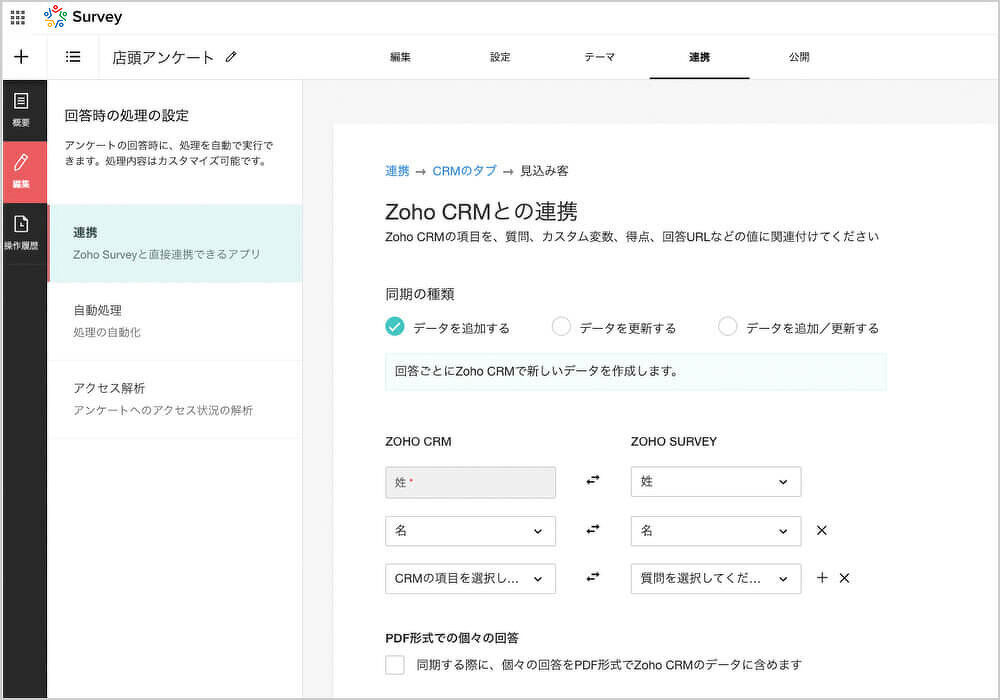1000x700 pixels.
Task: Open the 質問を選択してください dropdown
Action: pos(715,578)
